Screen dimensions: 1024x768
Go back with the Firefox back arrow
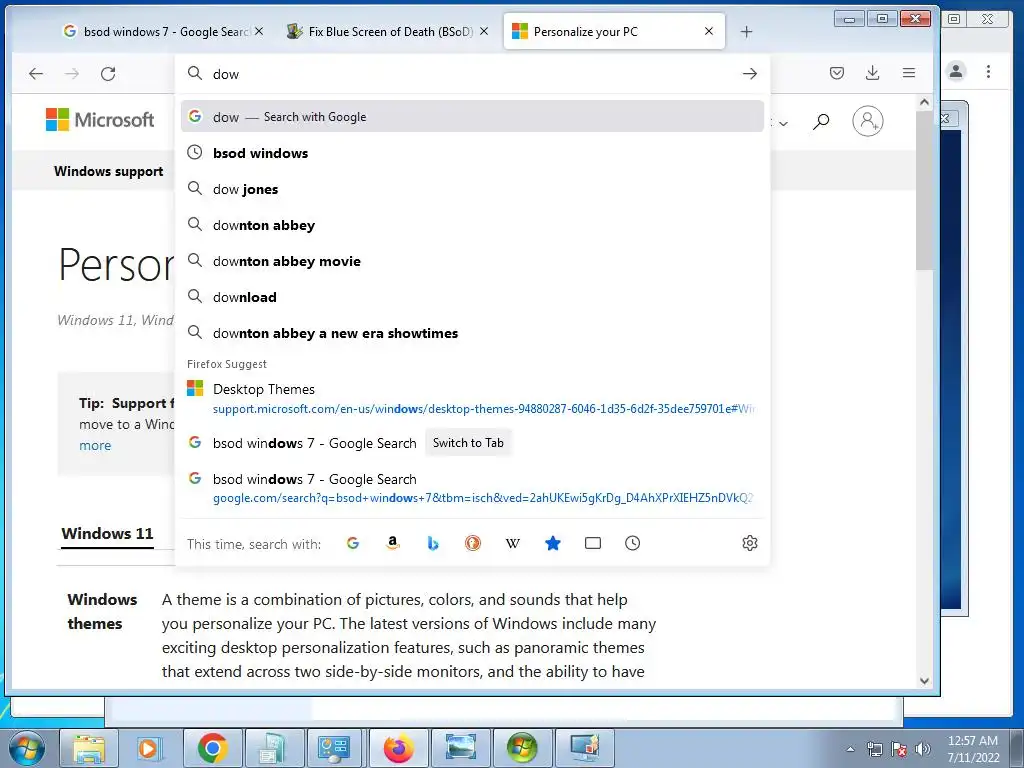click(36, 74)
